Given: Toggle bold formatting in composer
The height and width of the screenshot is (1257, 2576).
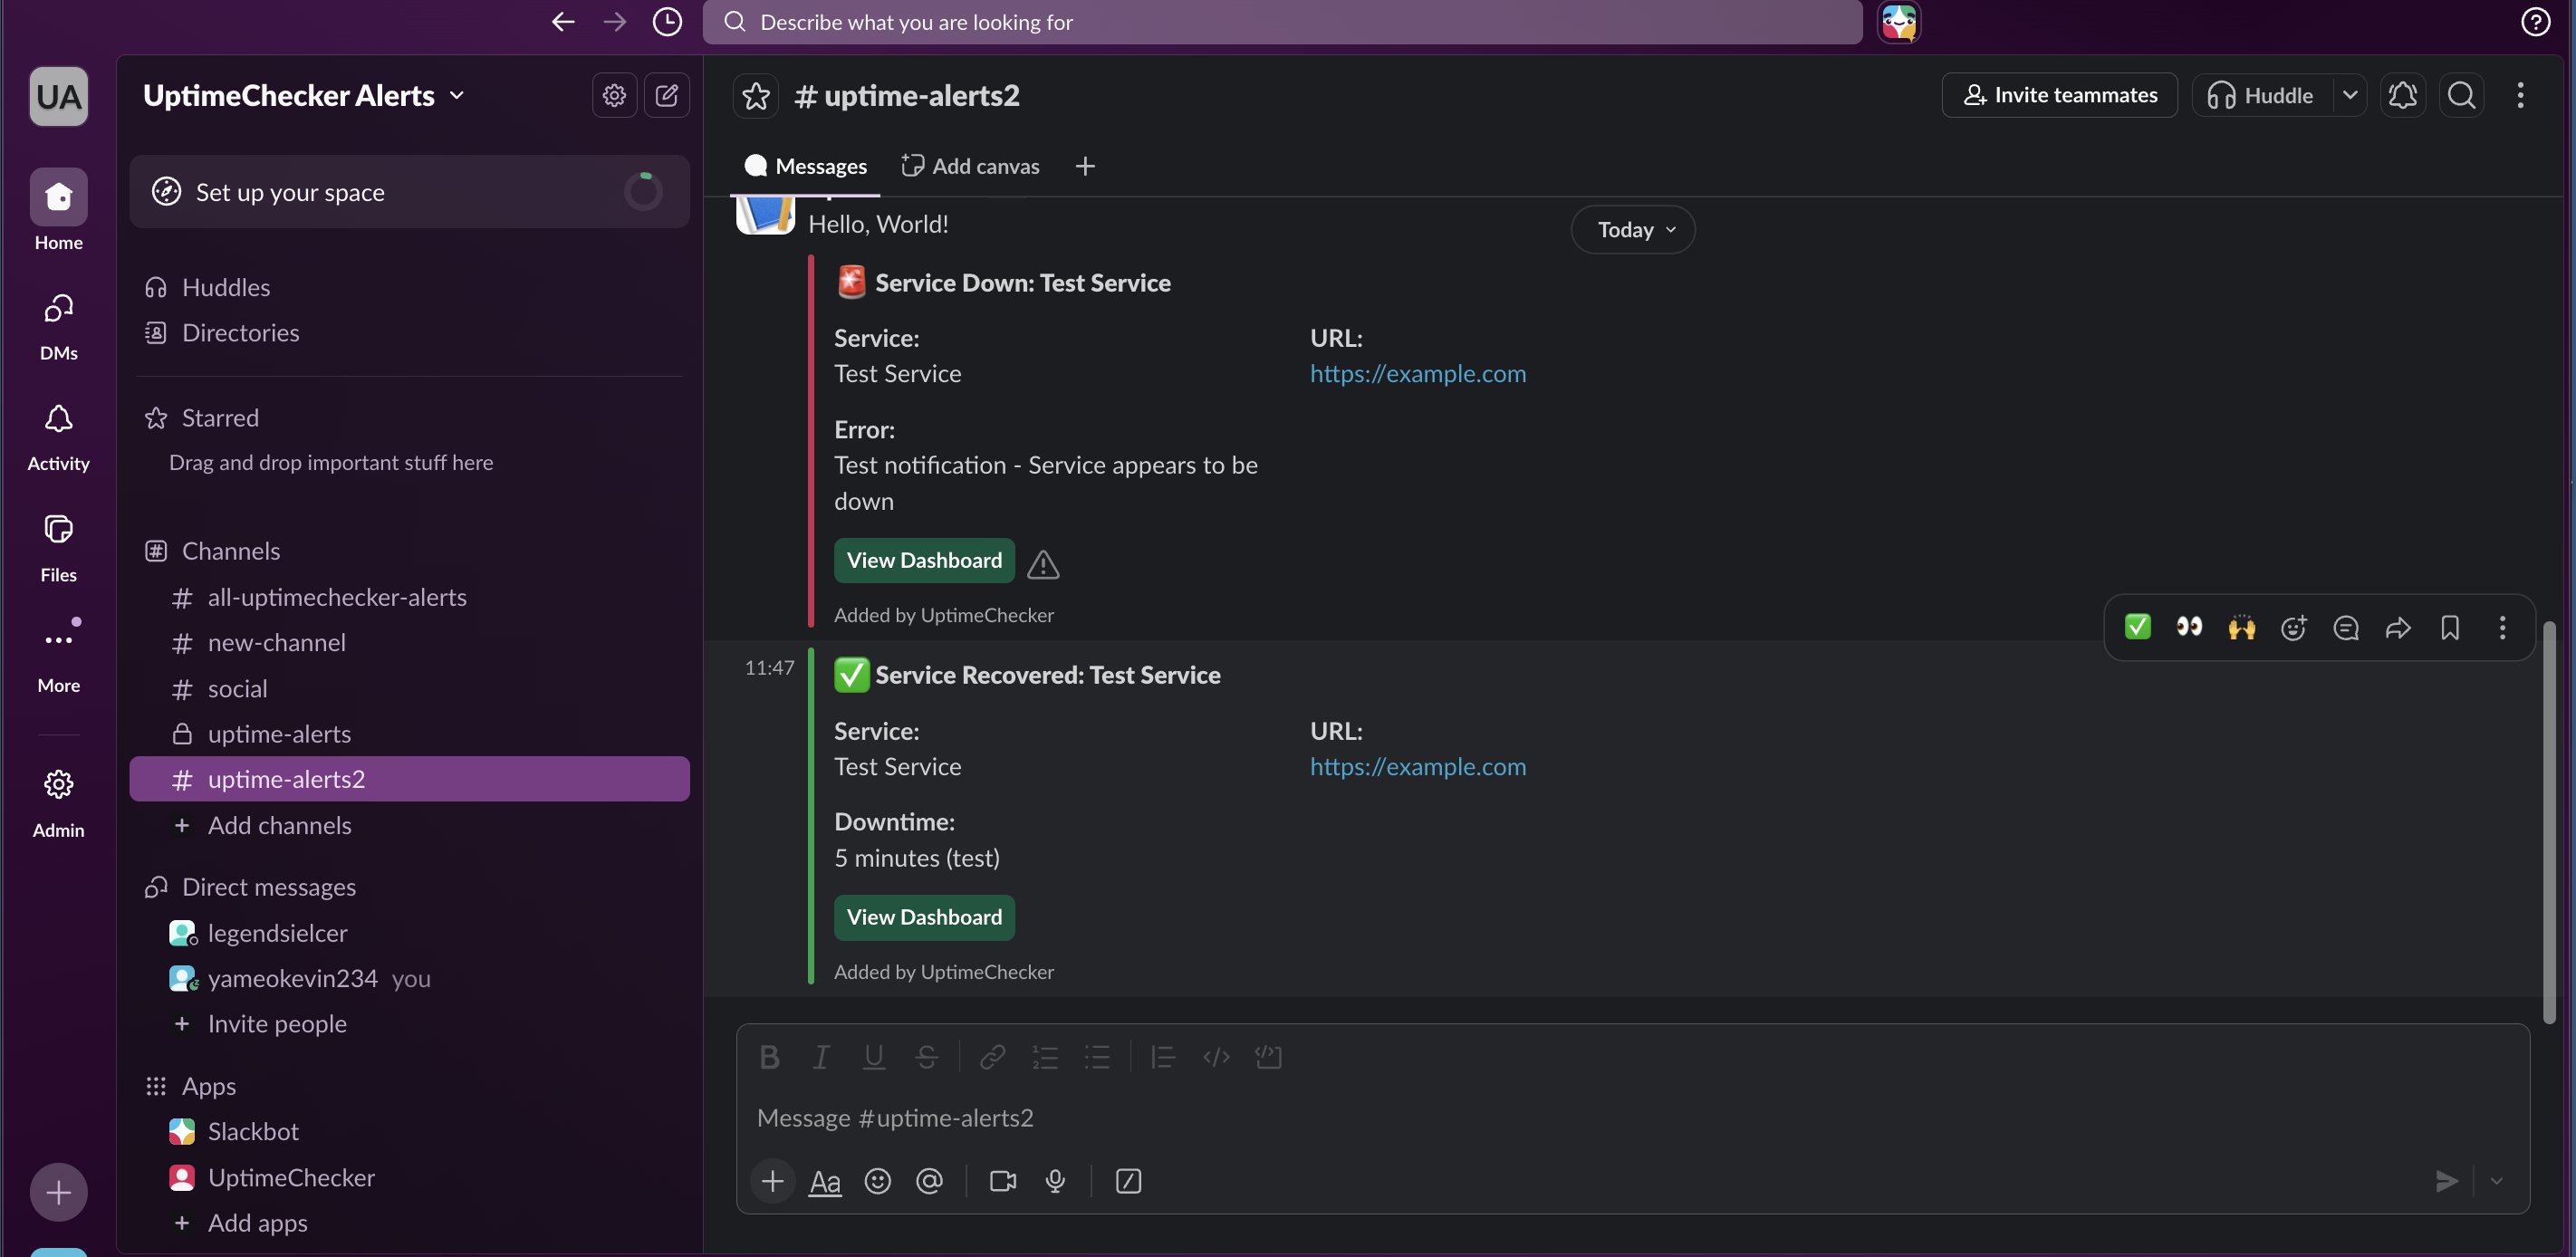Looking at the screenshot, I should click(769, 1057).
